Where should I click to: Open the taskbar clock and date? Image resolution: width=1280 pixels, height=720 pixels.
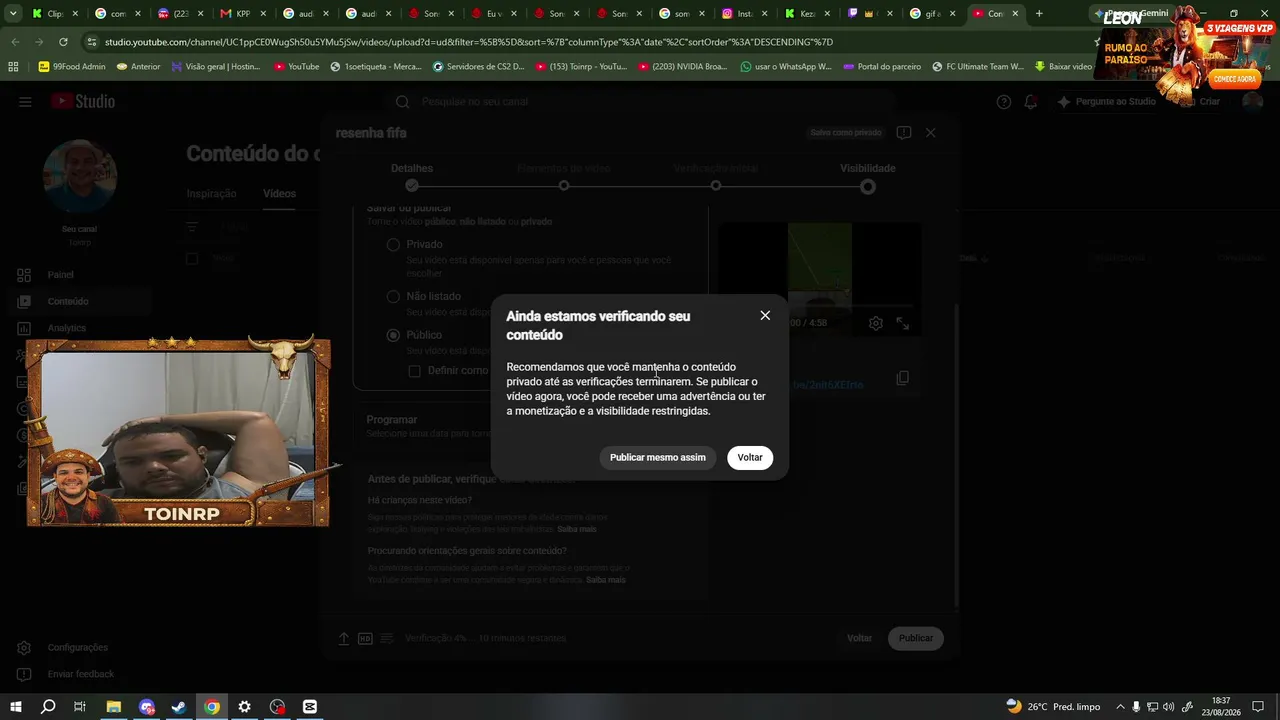pyautogui.click(x=1221, y=707)
